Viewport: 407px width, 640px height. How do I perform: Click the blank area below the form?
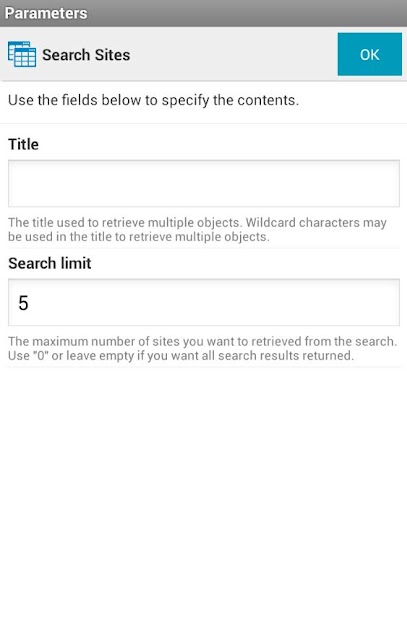(203, 502)
